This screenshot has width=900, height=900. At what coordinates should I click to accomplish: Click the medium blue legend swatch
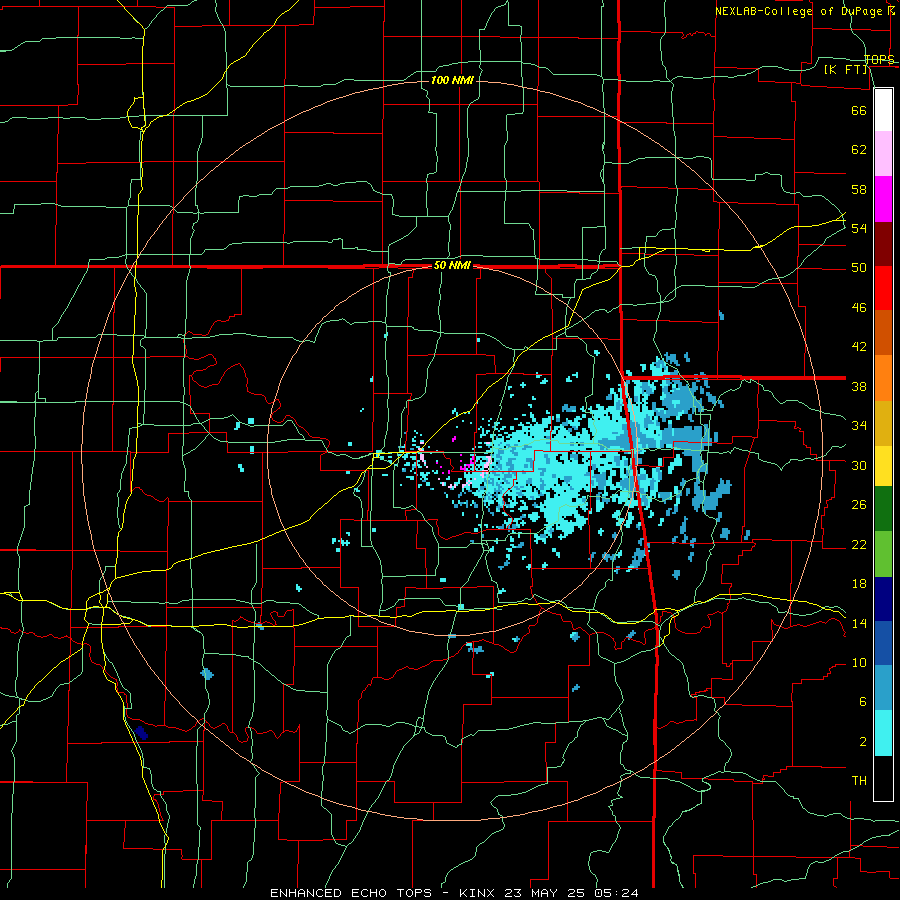(x=883, y=643)
